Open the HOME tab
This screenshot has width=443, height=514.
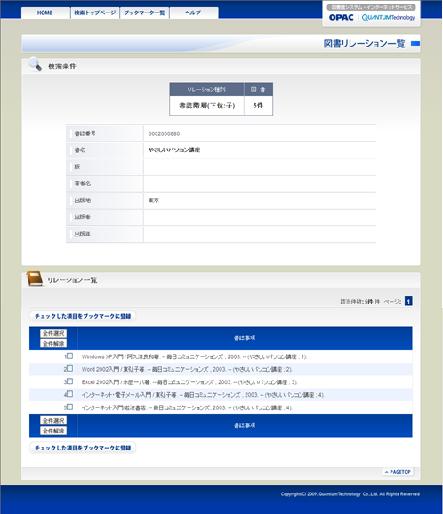click(45, 13)
